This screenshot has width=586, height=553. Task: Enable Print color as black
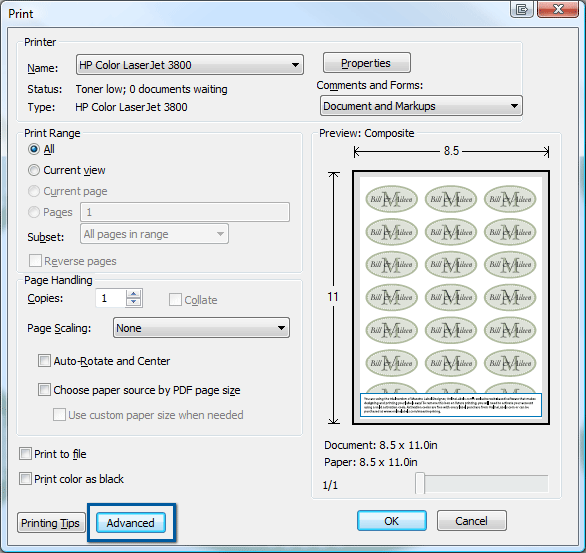tap(25, 479)
